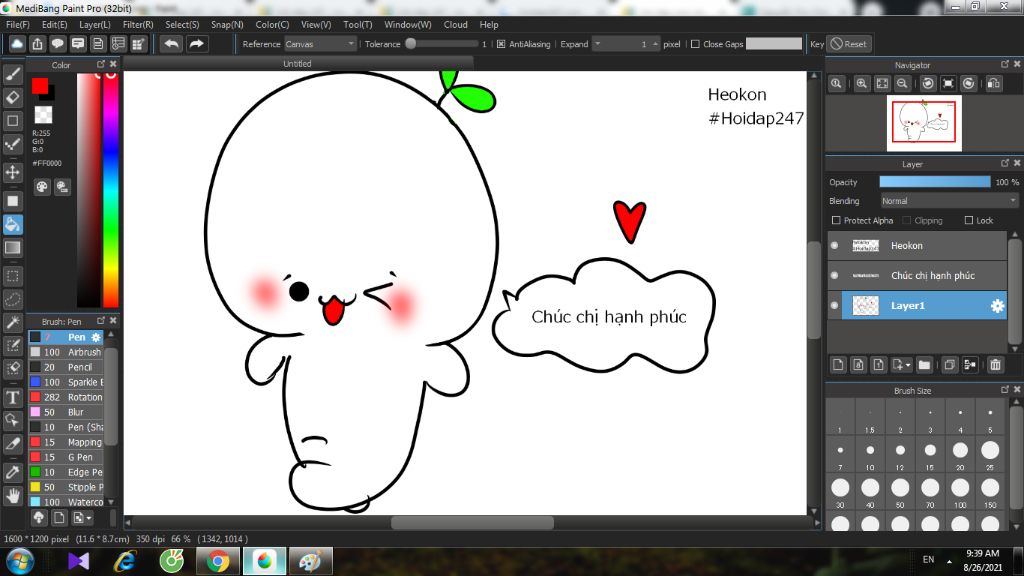This screenshot has height=576, width=1024.
Task: Click the layer Opacity slider
Action: click(935, 182)
